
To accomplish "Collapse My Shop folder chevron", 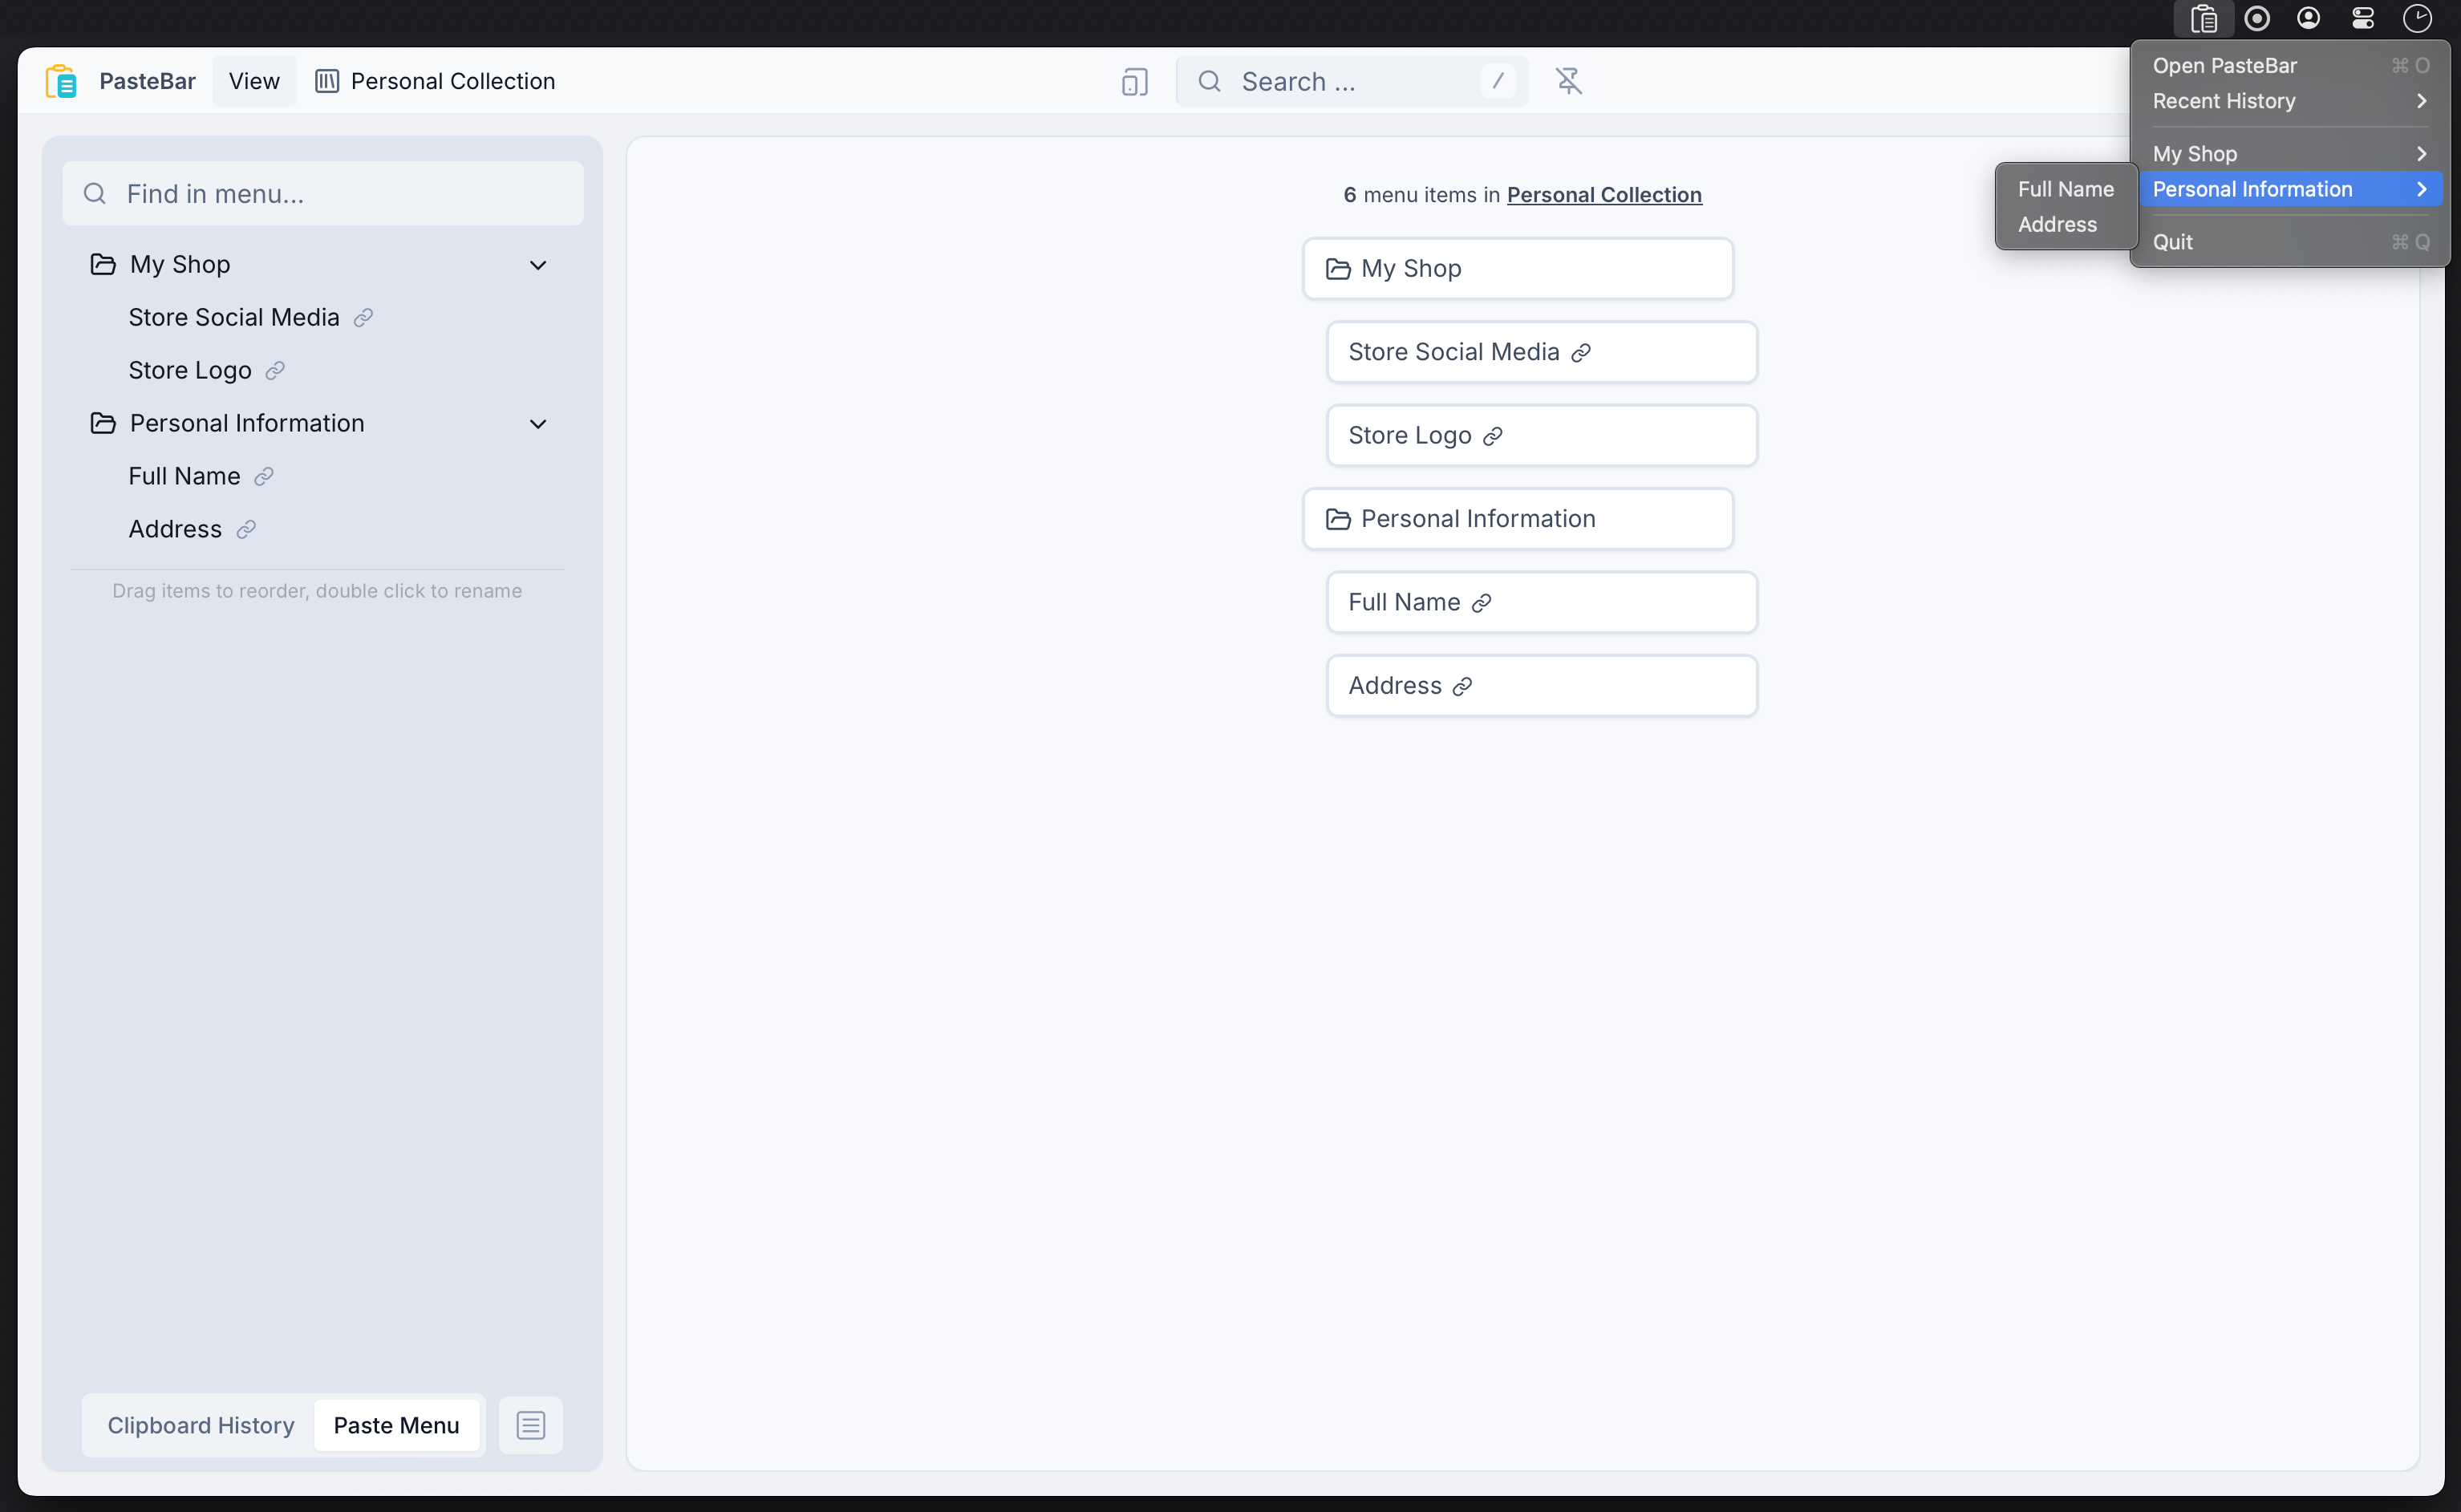I will 538,265.
